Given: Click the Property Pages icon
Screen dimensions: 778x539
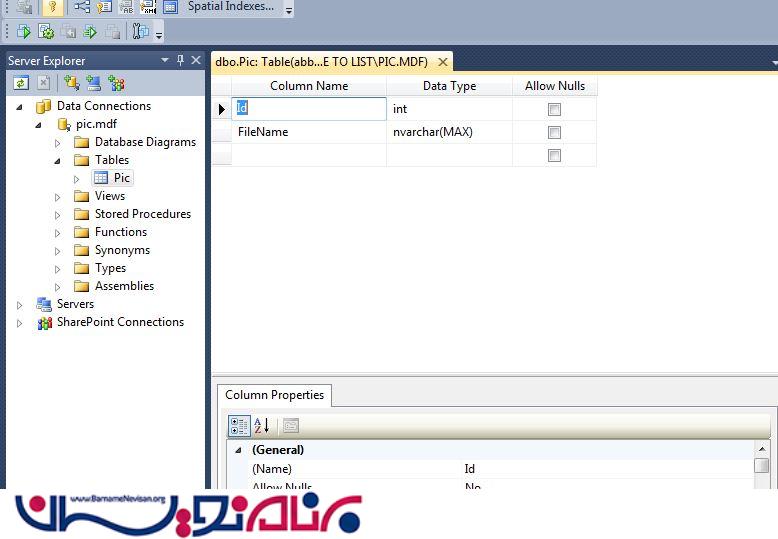Looking at the screenshot, I should click(x=291, y=426).
